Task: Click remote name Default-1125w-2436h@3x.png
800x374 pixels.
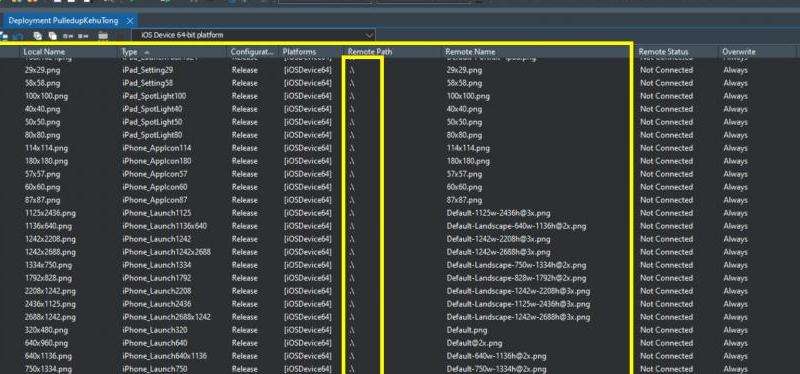Action: [498, 213]
